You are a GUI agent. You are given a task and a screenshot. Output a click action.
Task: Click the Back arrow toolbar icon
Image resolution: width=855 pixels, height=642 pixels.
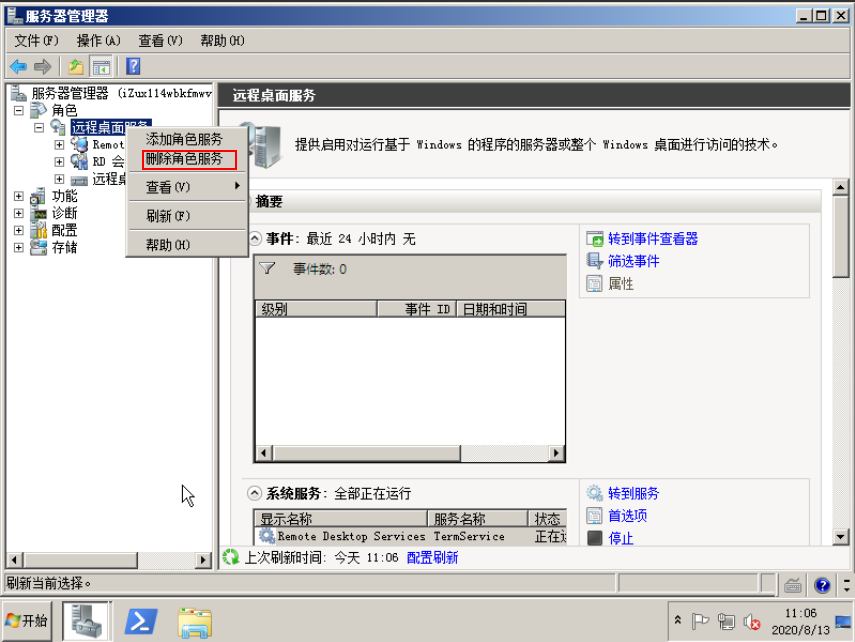tap(19, 67)
